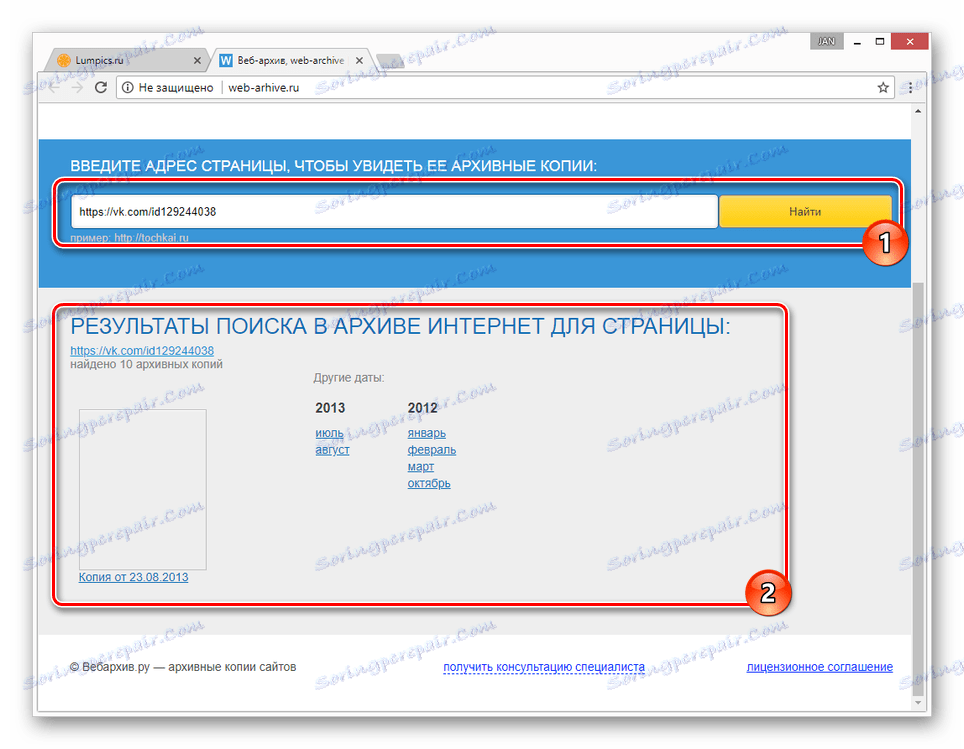Open the 'Копия от 23.08.2013' link
The width and height of the screenshot is (964, 749).
click(x=133, y=577)
